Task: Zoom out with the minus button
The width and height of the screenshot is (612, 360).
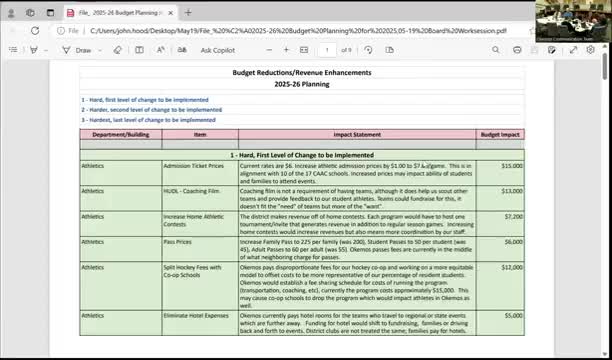Action: [269, 50]
